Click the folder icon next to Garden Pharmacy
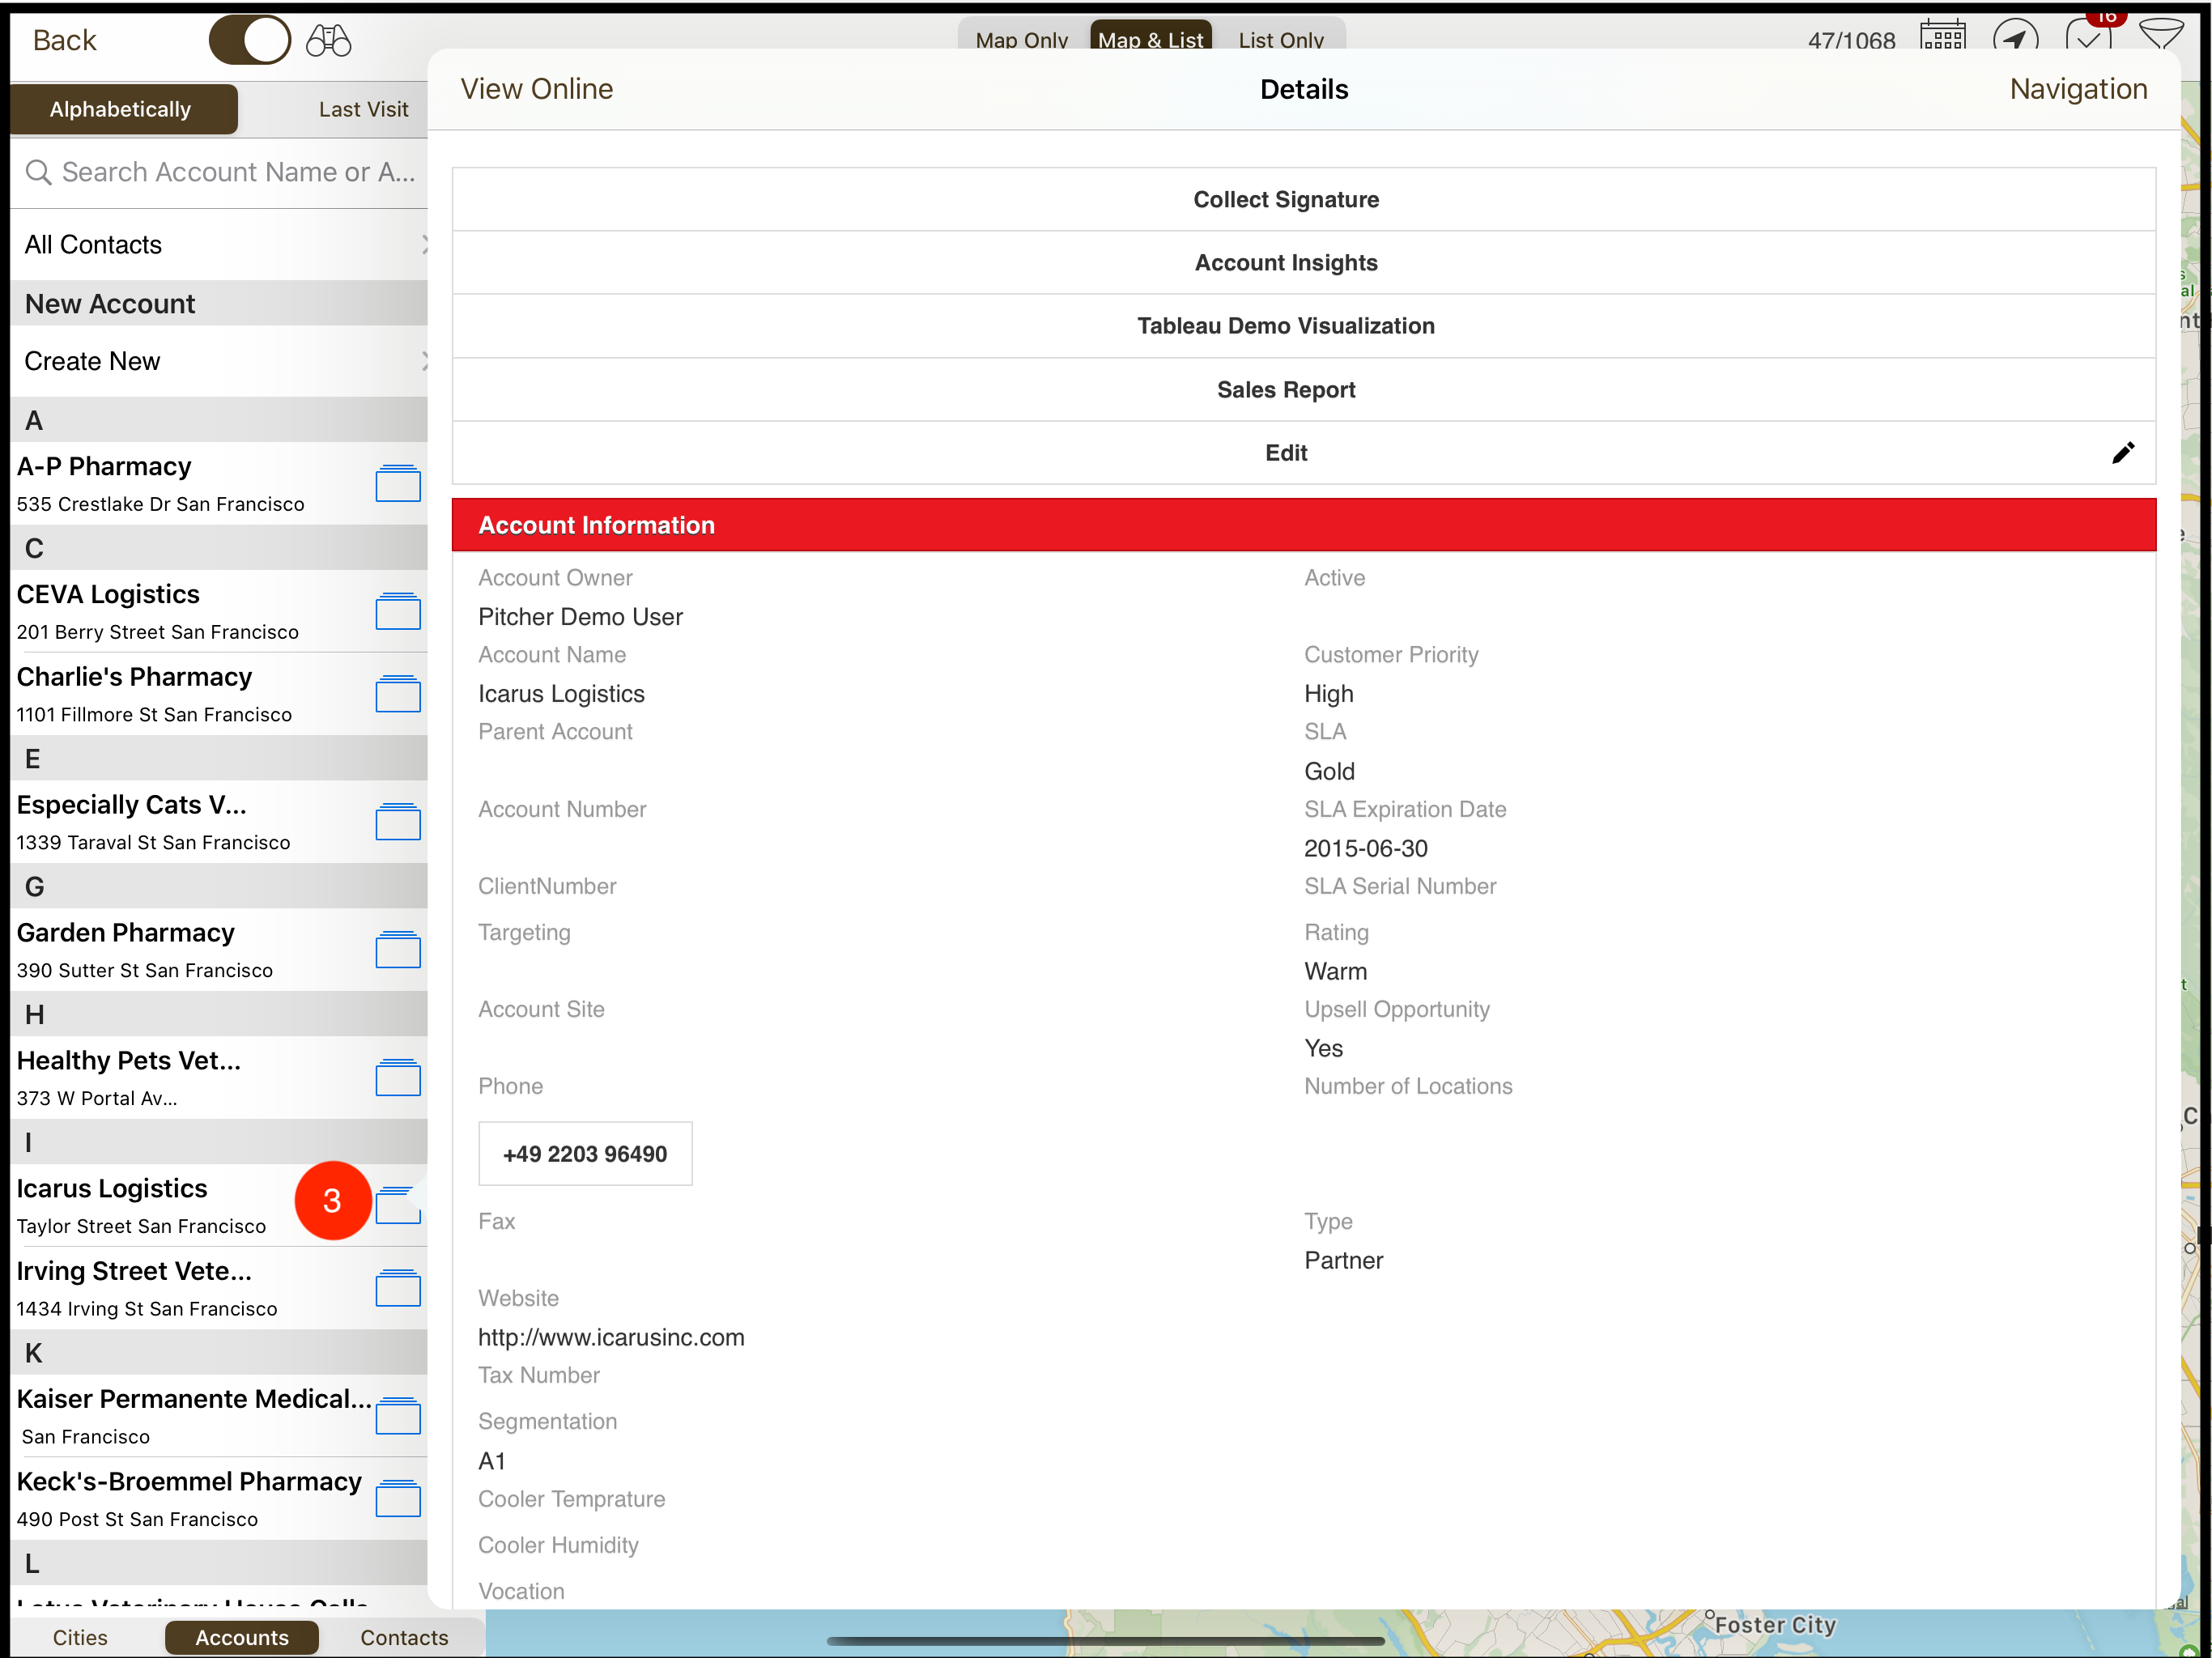Viewport: 2212px width, 1658px height. tap(398, 950)
